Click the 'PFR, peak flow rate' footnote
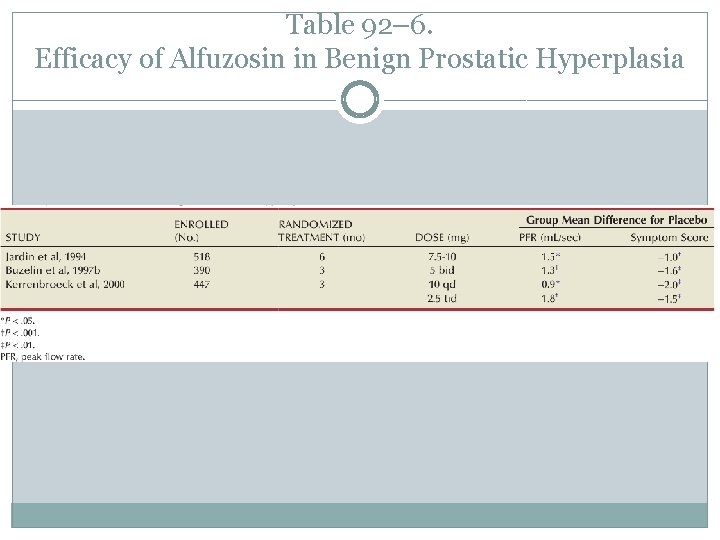The width and height of the screenshot is (720, 540). tap(43, 357)
